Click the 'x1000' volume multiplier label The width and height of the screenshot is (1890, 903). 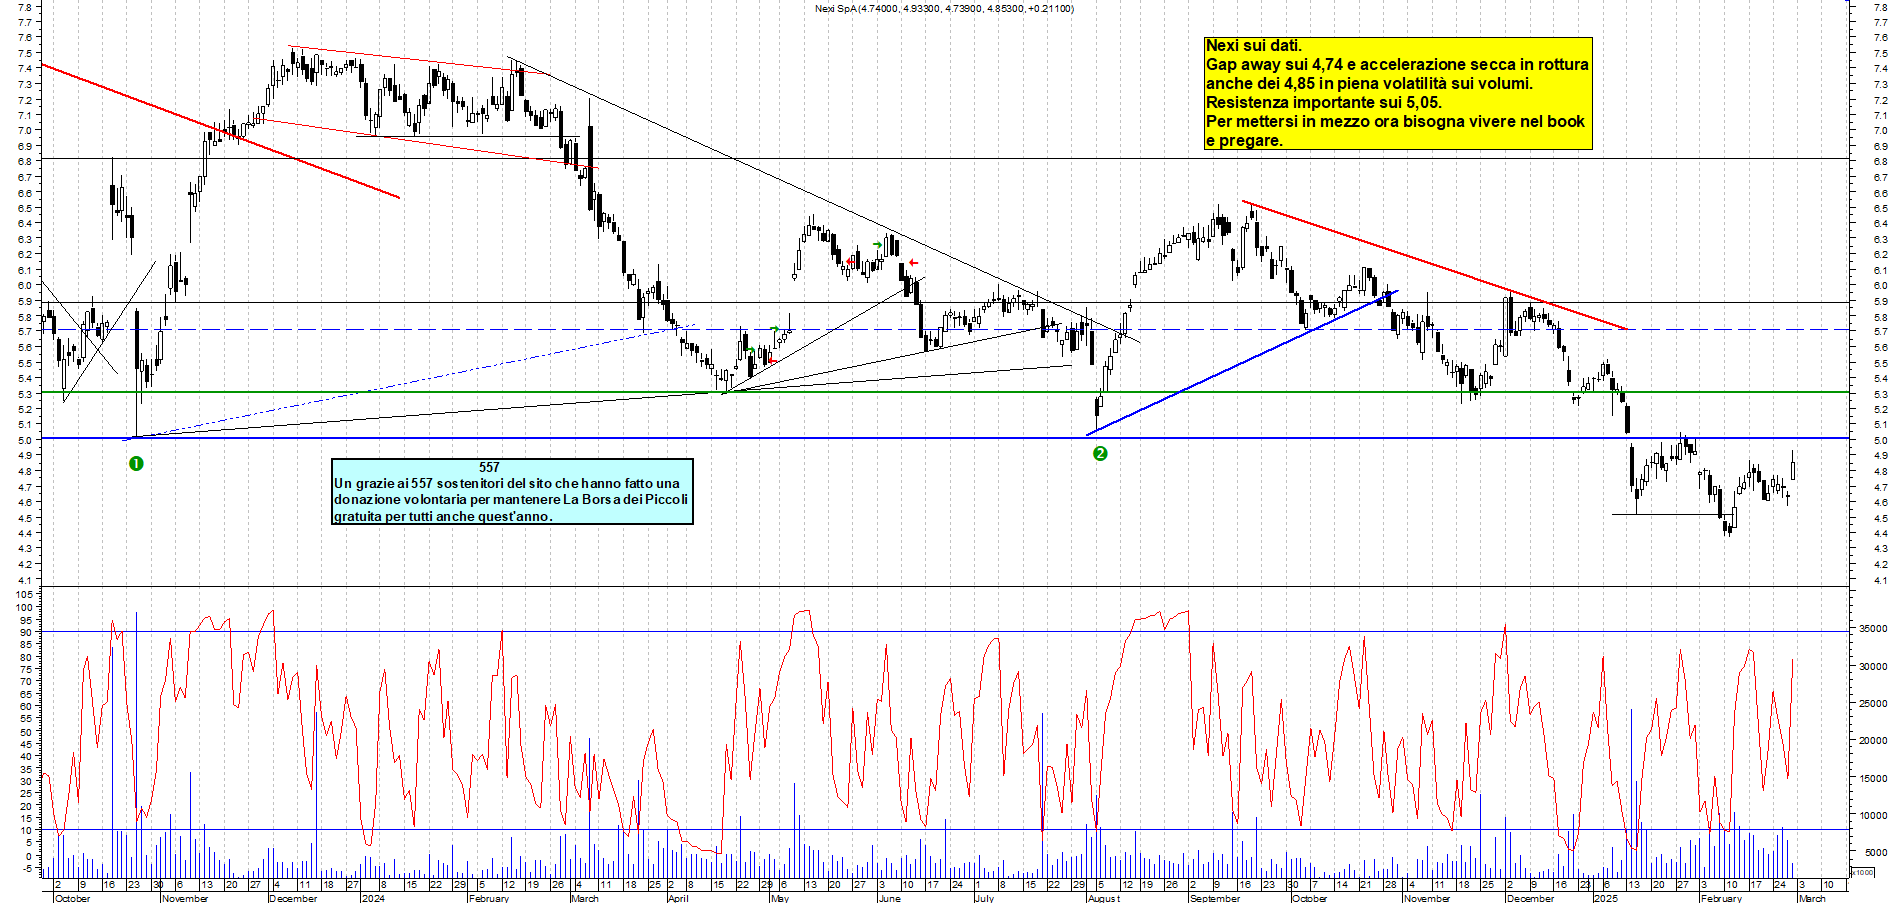point(1863,873)
